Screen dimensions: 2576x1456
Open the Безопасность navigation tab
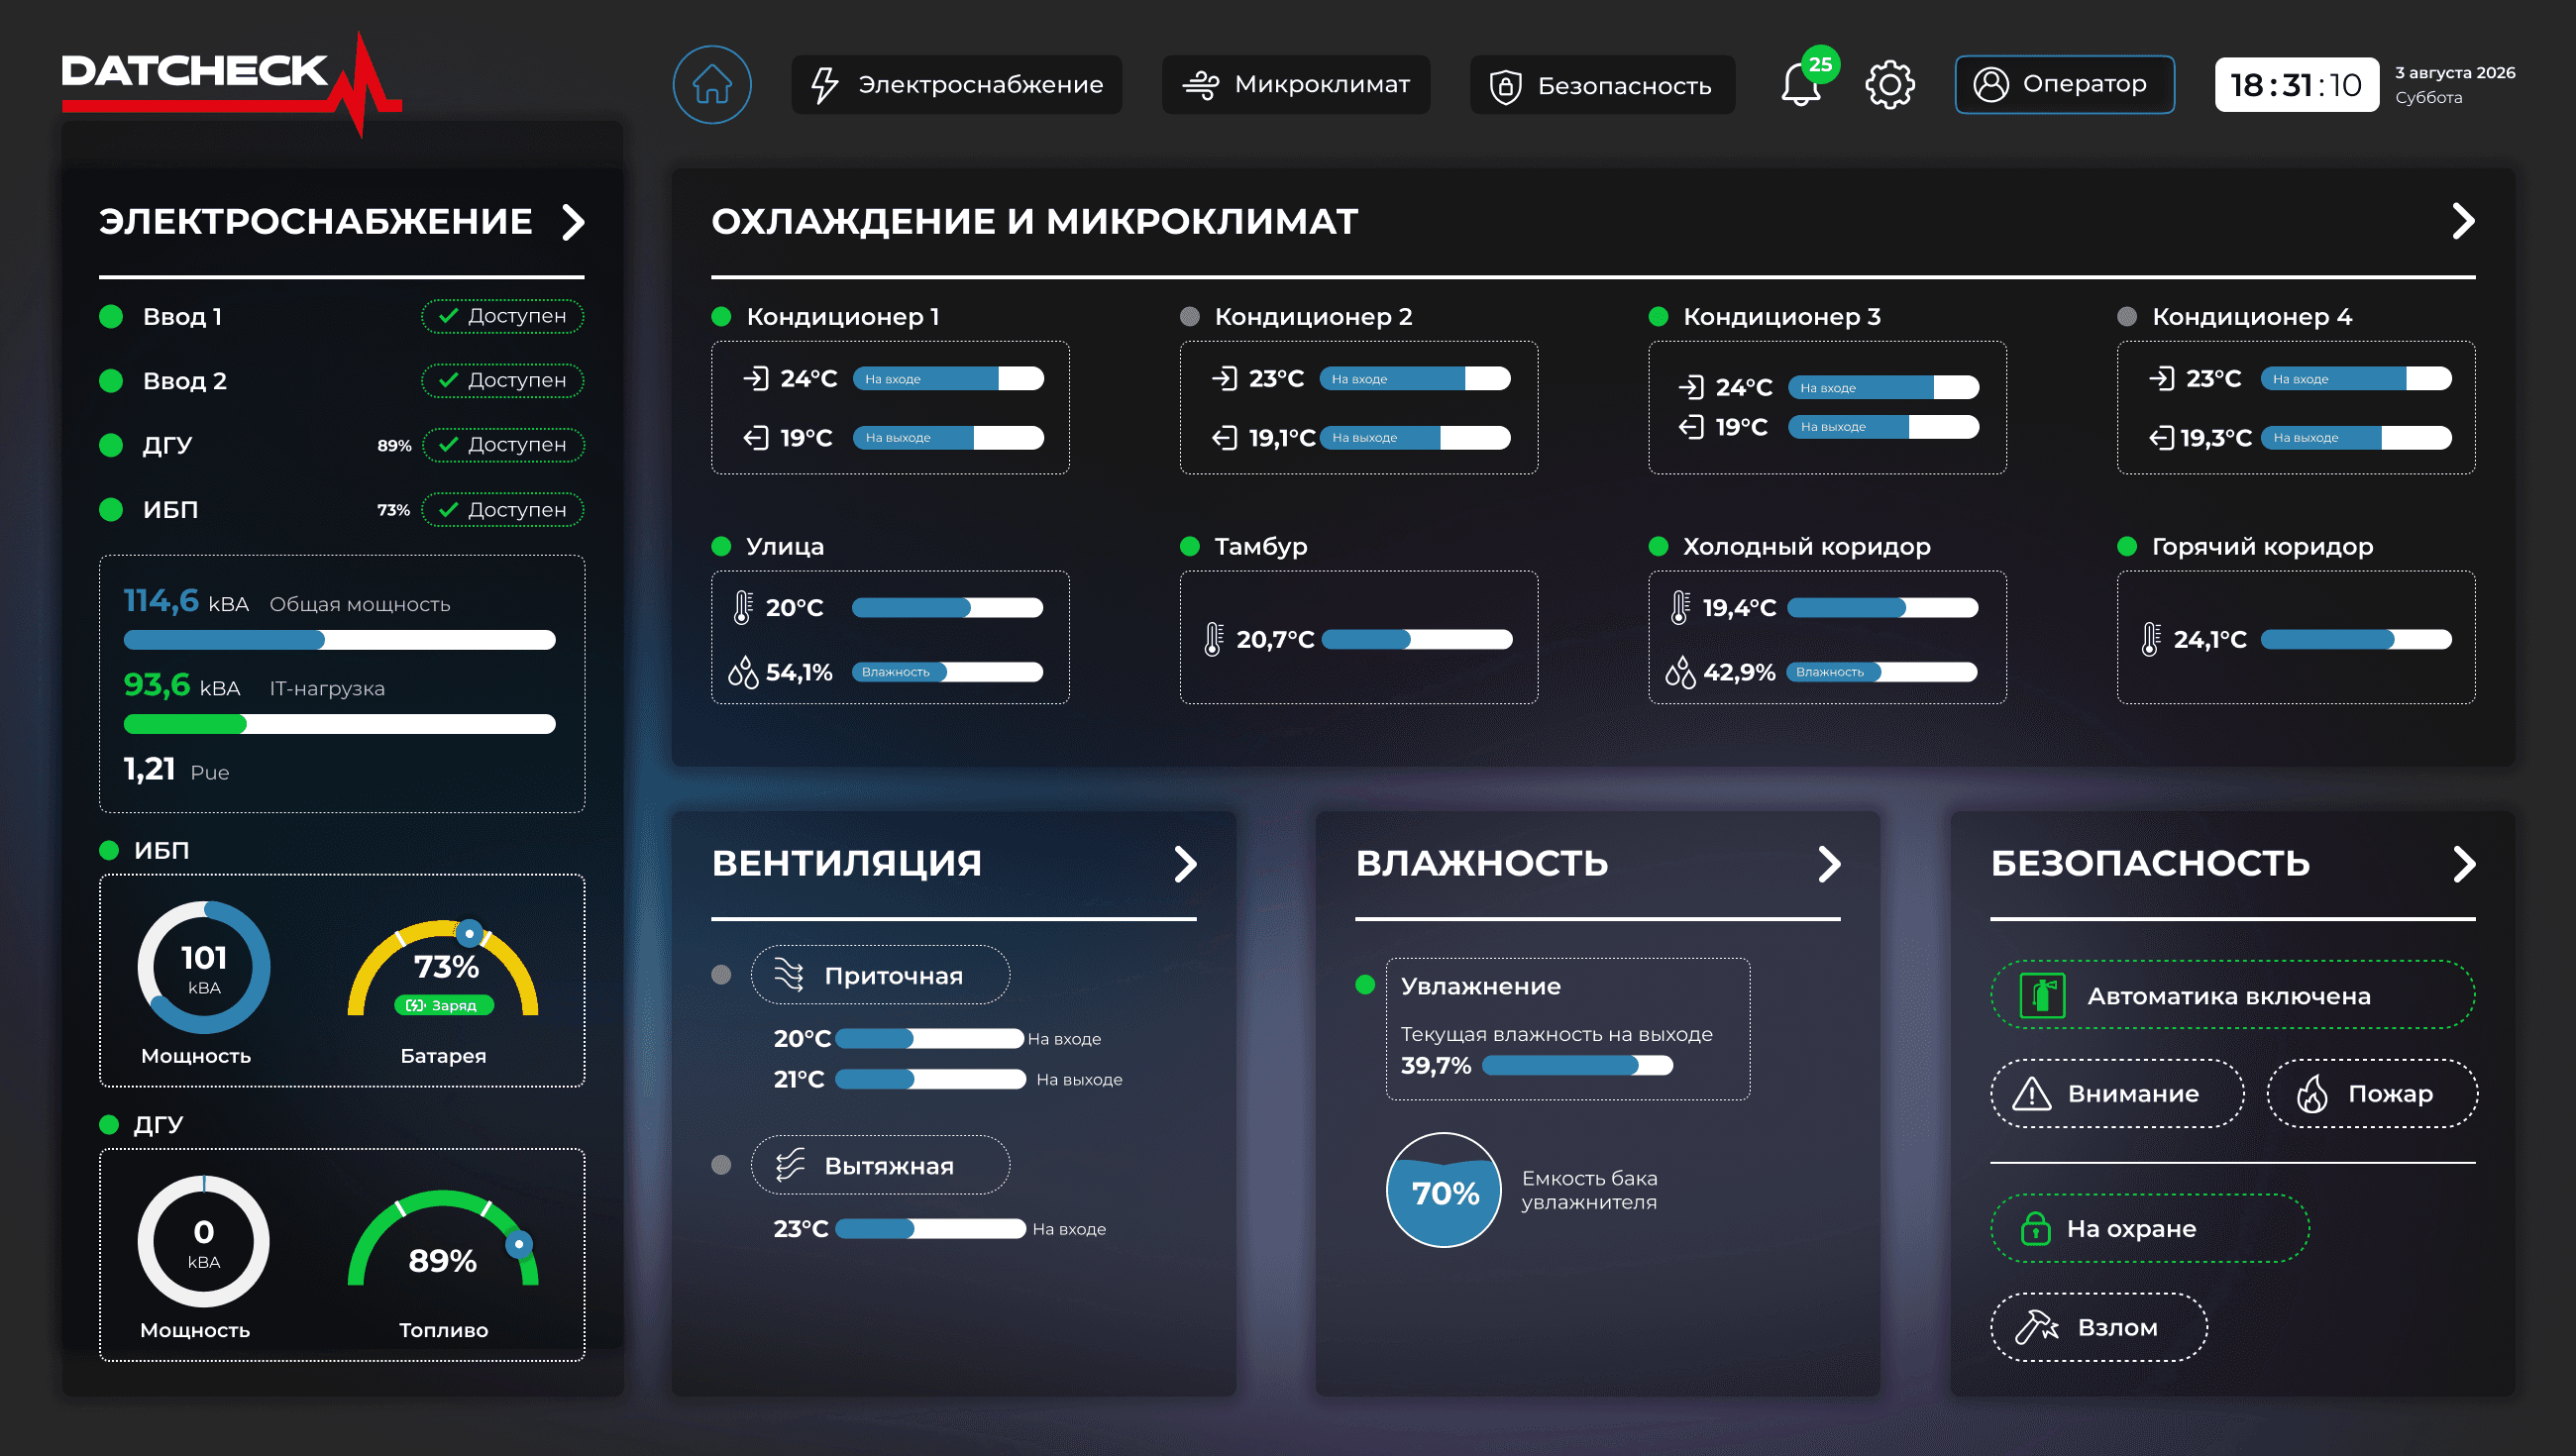coord(1601,86)
